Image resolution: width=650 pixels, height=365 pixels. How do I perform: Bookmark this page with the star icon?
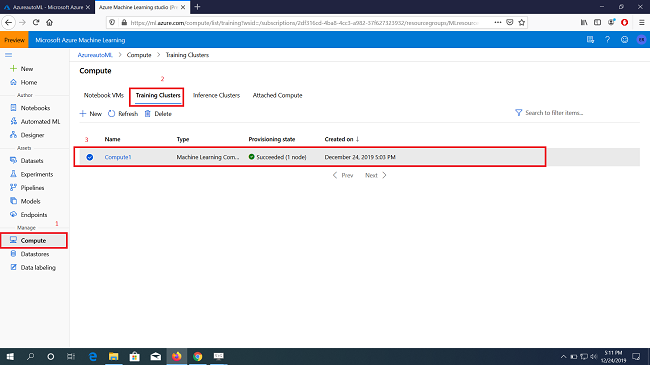[x=521, y=22]
